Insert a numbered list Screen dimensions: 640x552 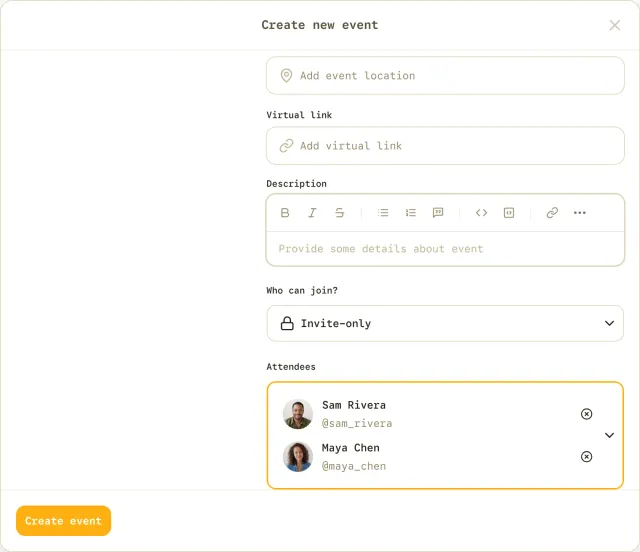click(x=411, y=213)
